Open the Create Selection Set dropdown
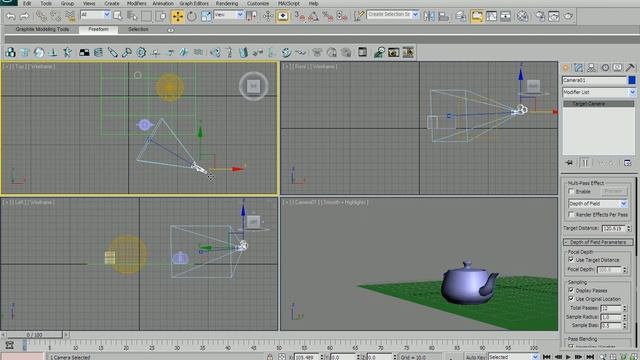This screenshot has width=640, height=360. 393,15
